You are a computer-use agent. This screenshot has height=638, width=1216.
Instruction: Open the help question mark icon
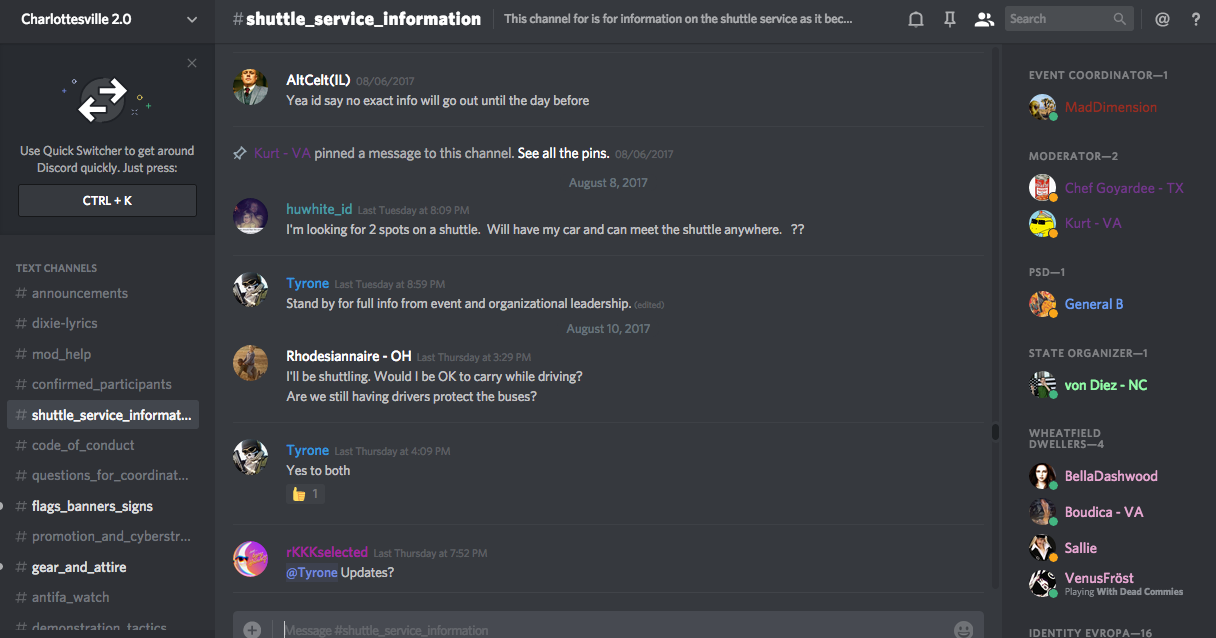[x=1195, y=19]
